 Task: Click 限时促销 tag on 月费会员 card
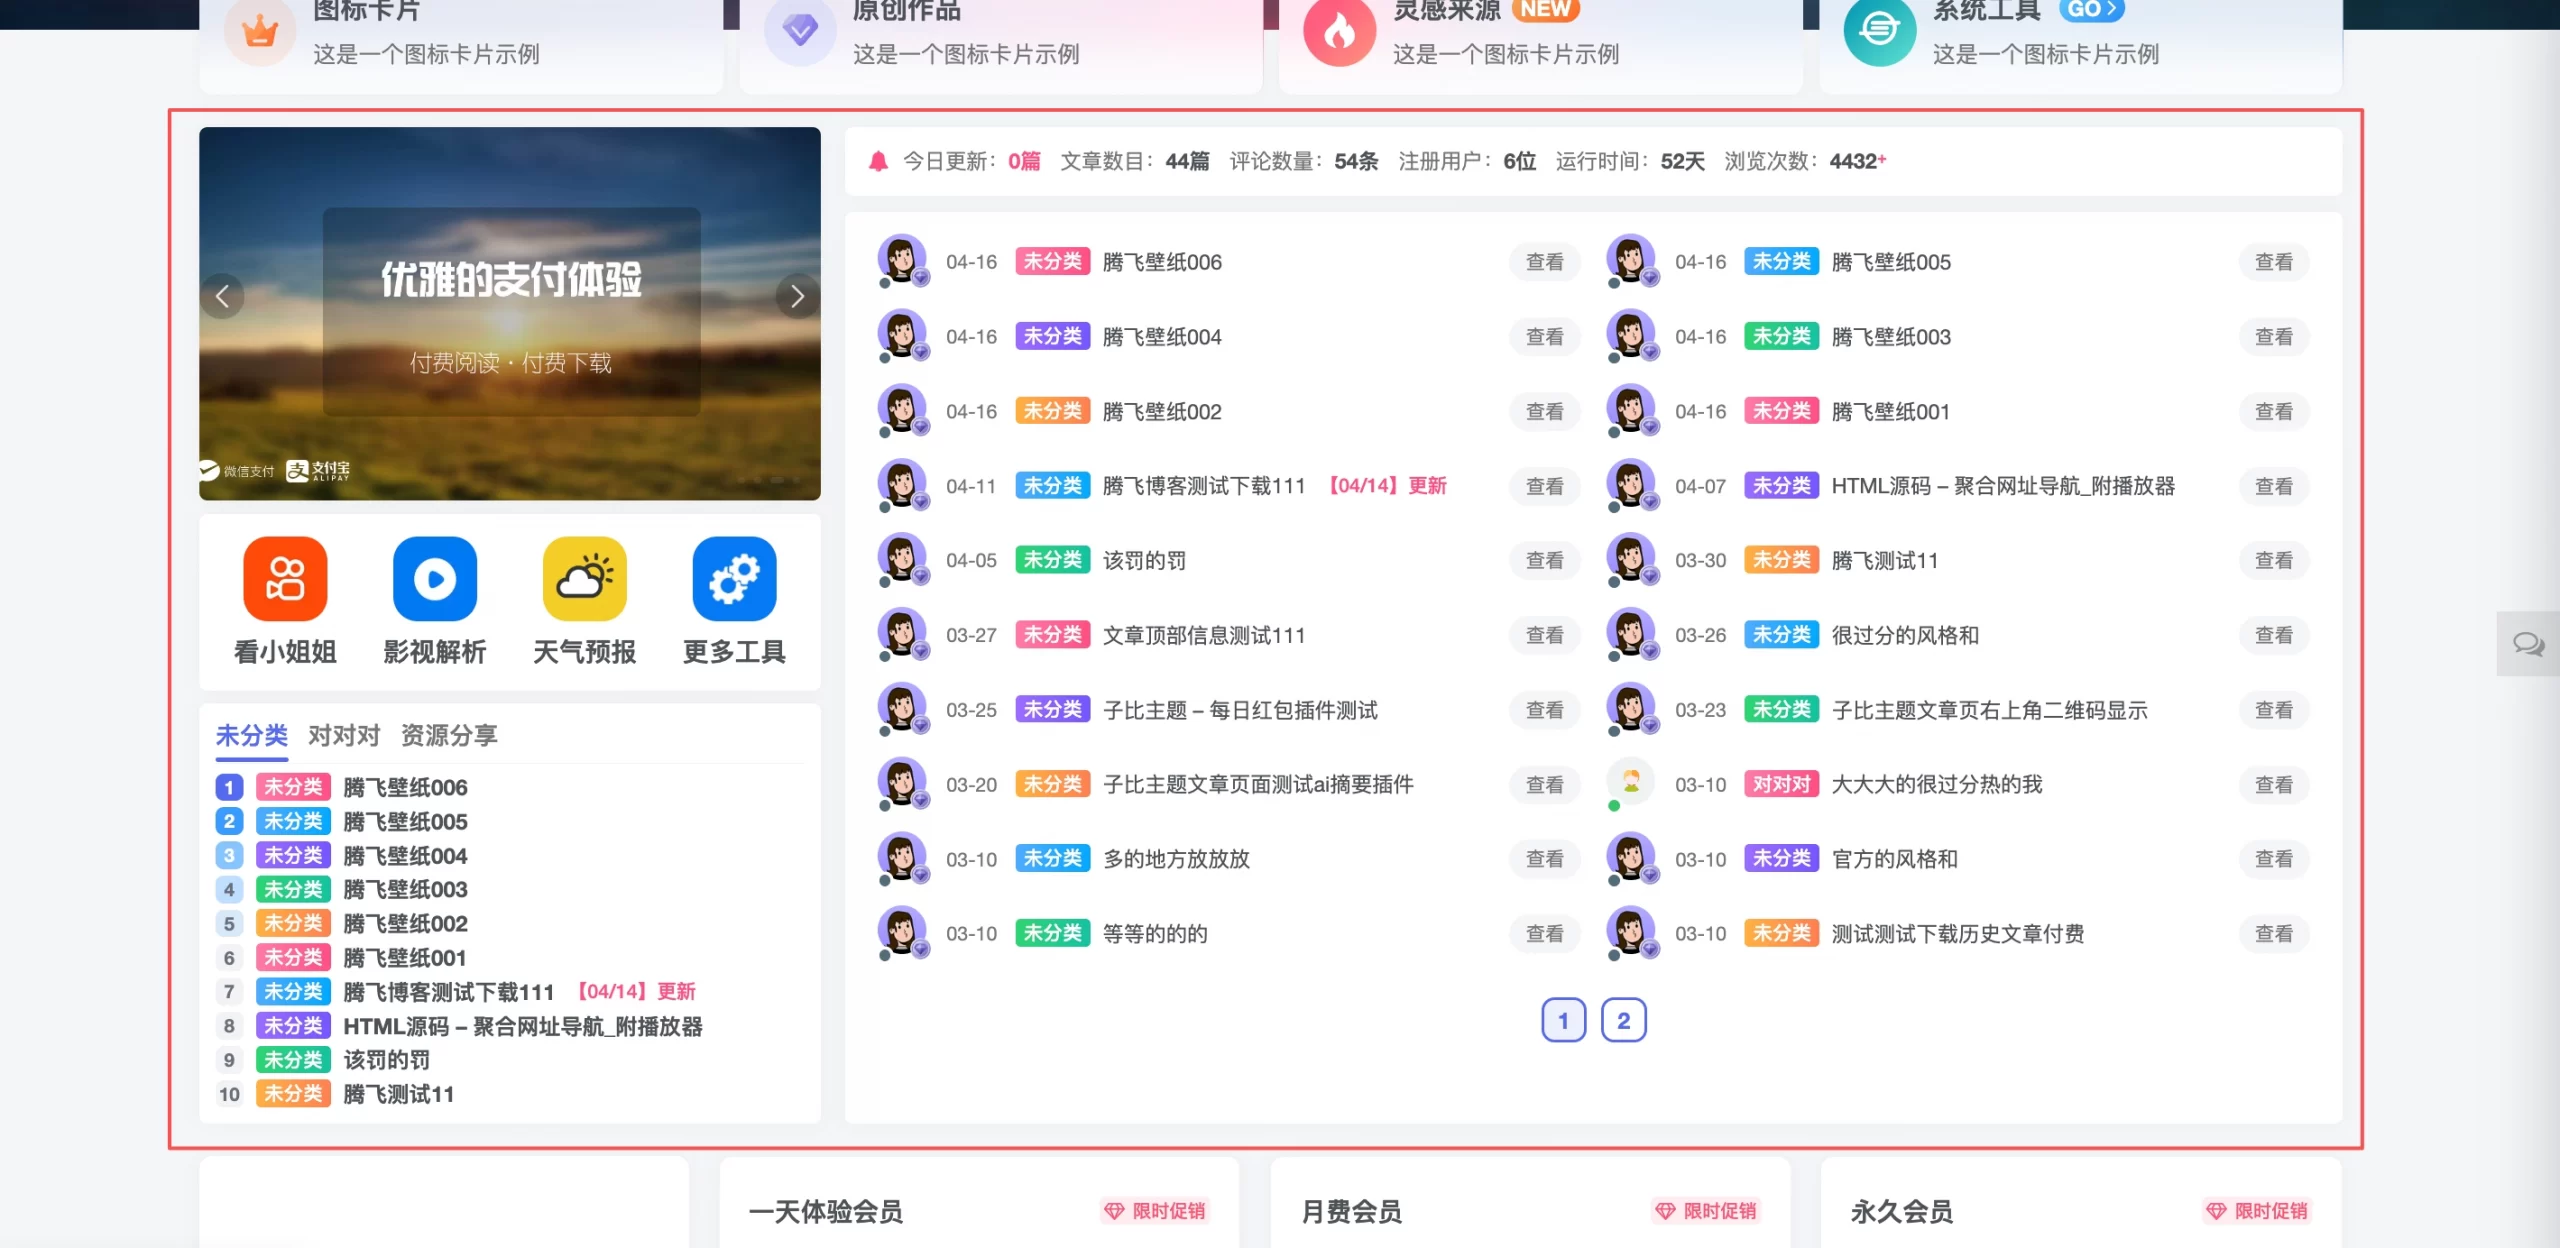1706,1211
